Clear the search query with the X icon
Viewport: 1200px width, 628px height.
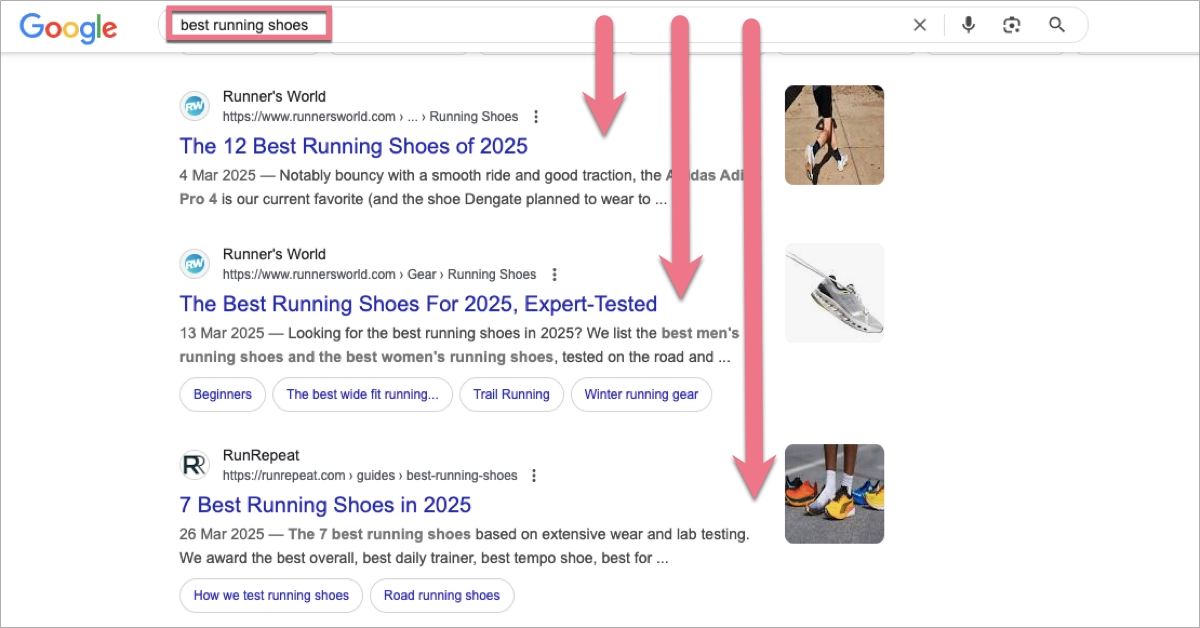pos(919,24)
